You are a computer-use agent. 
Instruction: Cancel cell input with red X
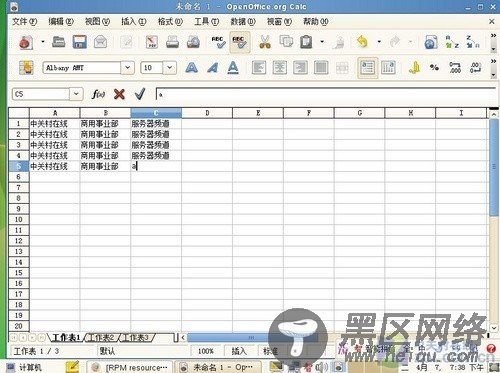tap(119, 94)
